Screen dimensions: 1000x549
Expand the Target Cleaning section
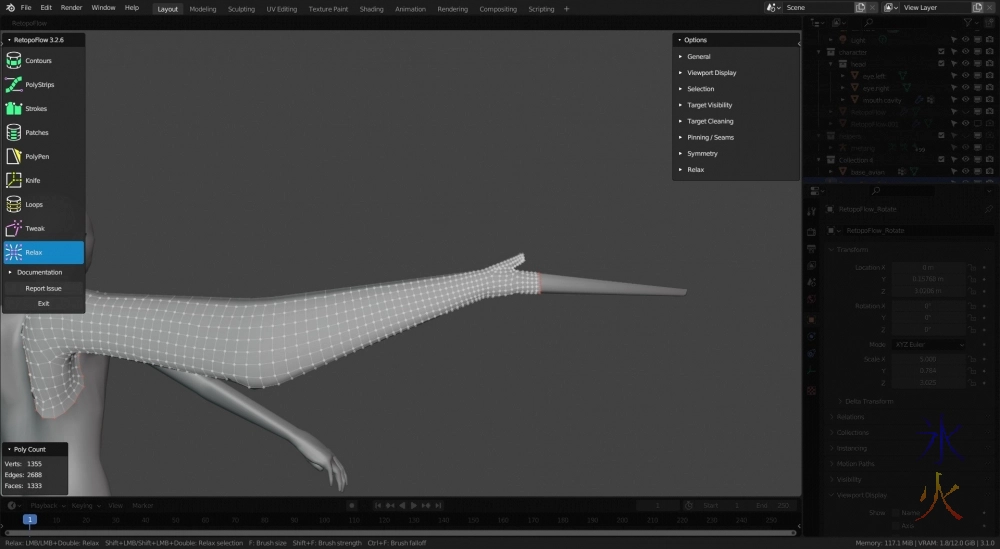[x=709, y=121]
